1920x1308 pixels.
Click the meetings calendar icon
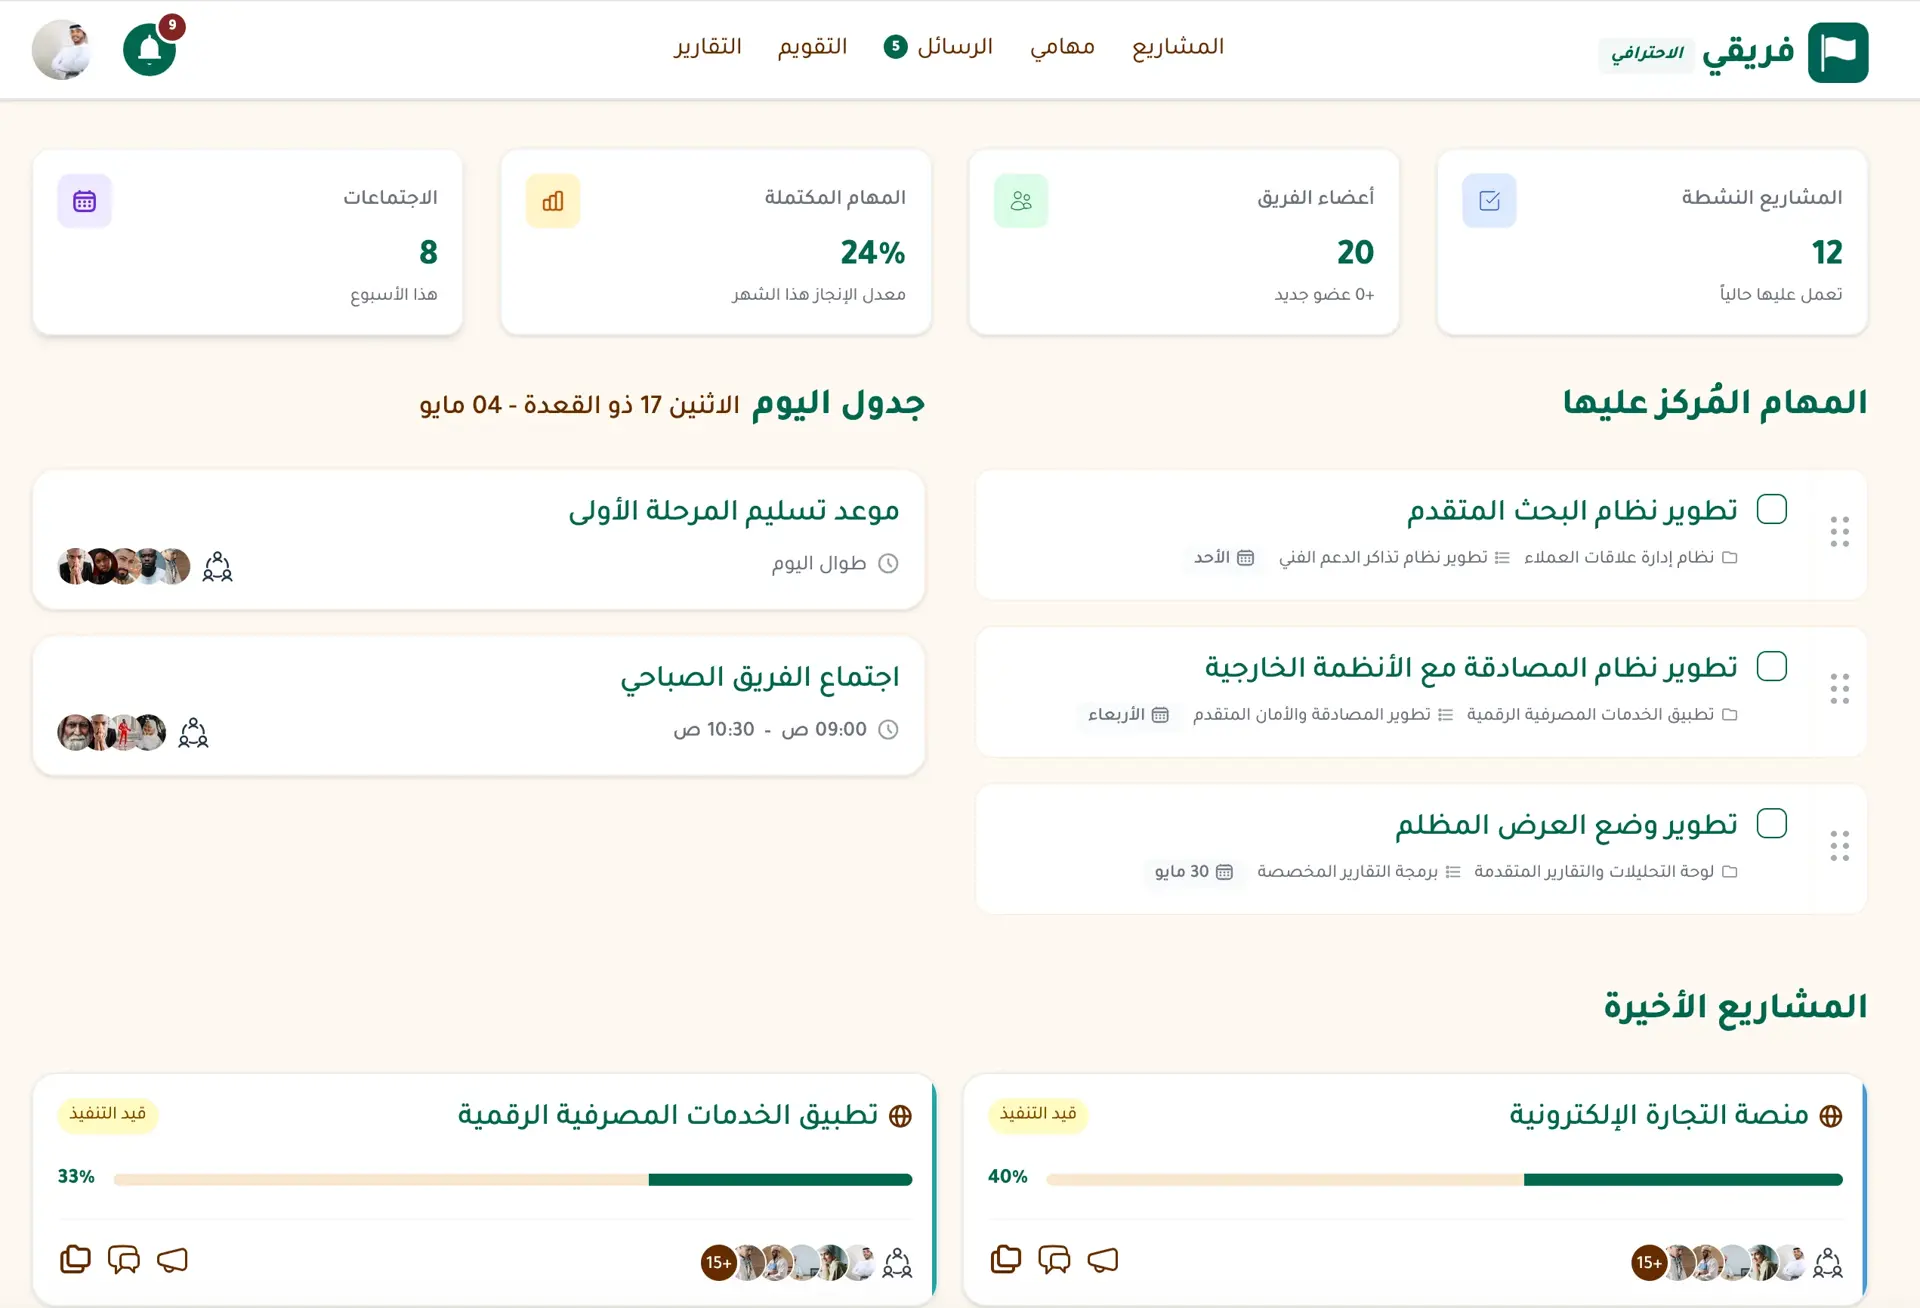coord(85,201)
